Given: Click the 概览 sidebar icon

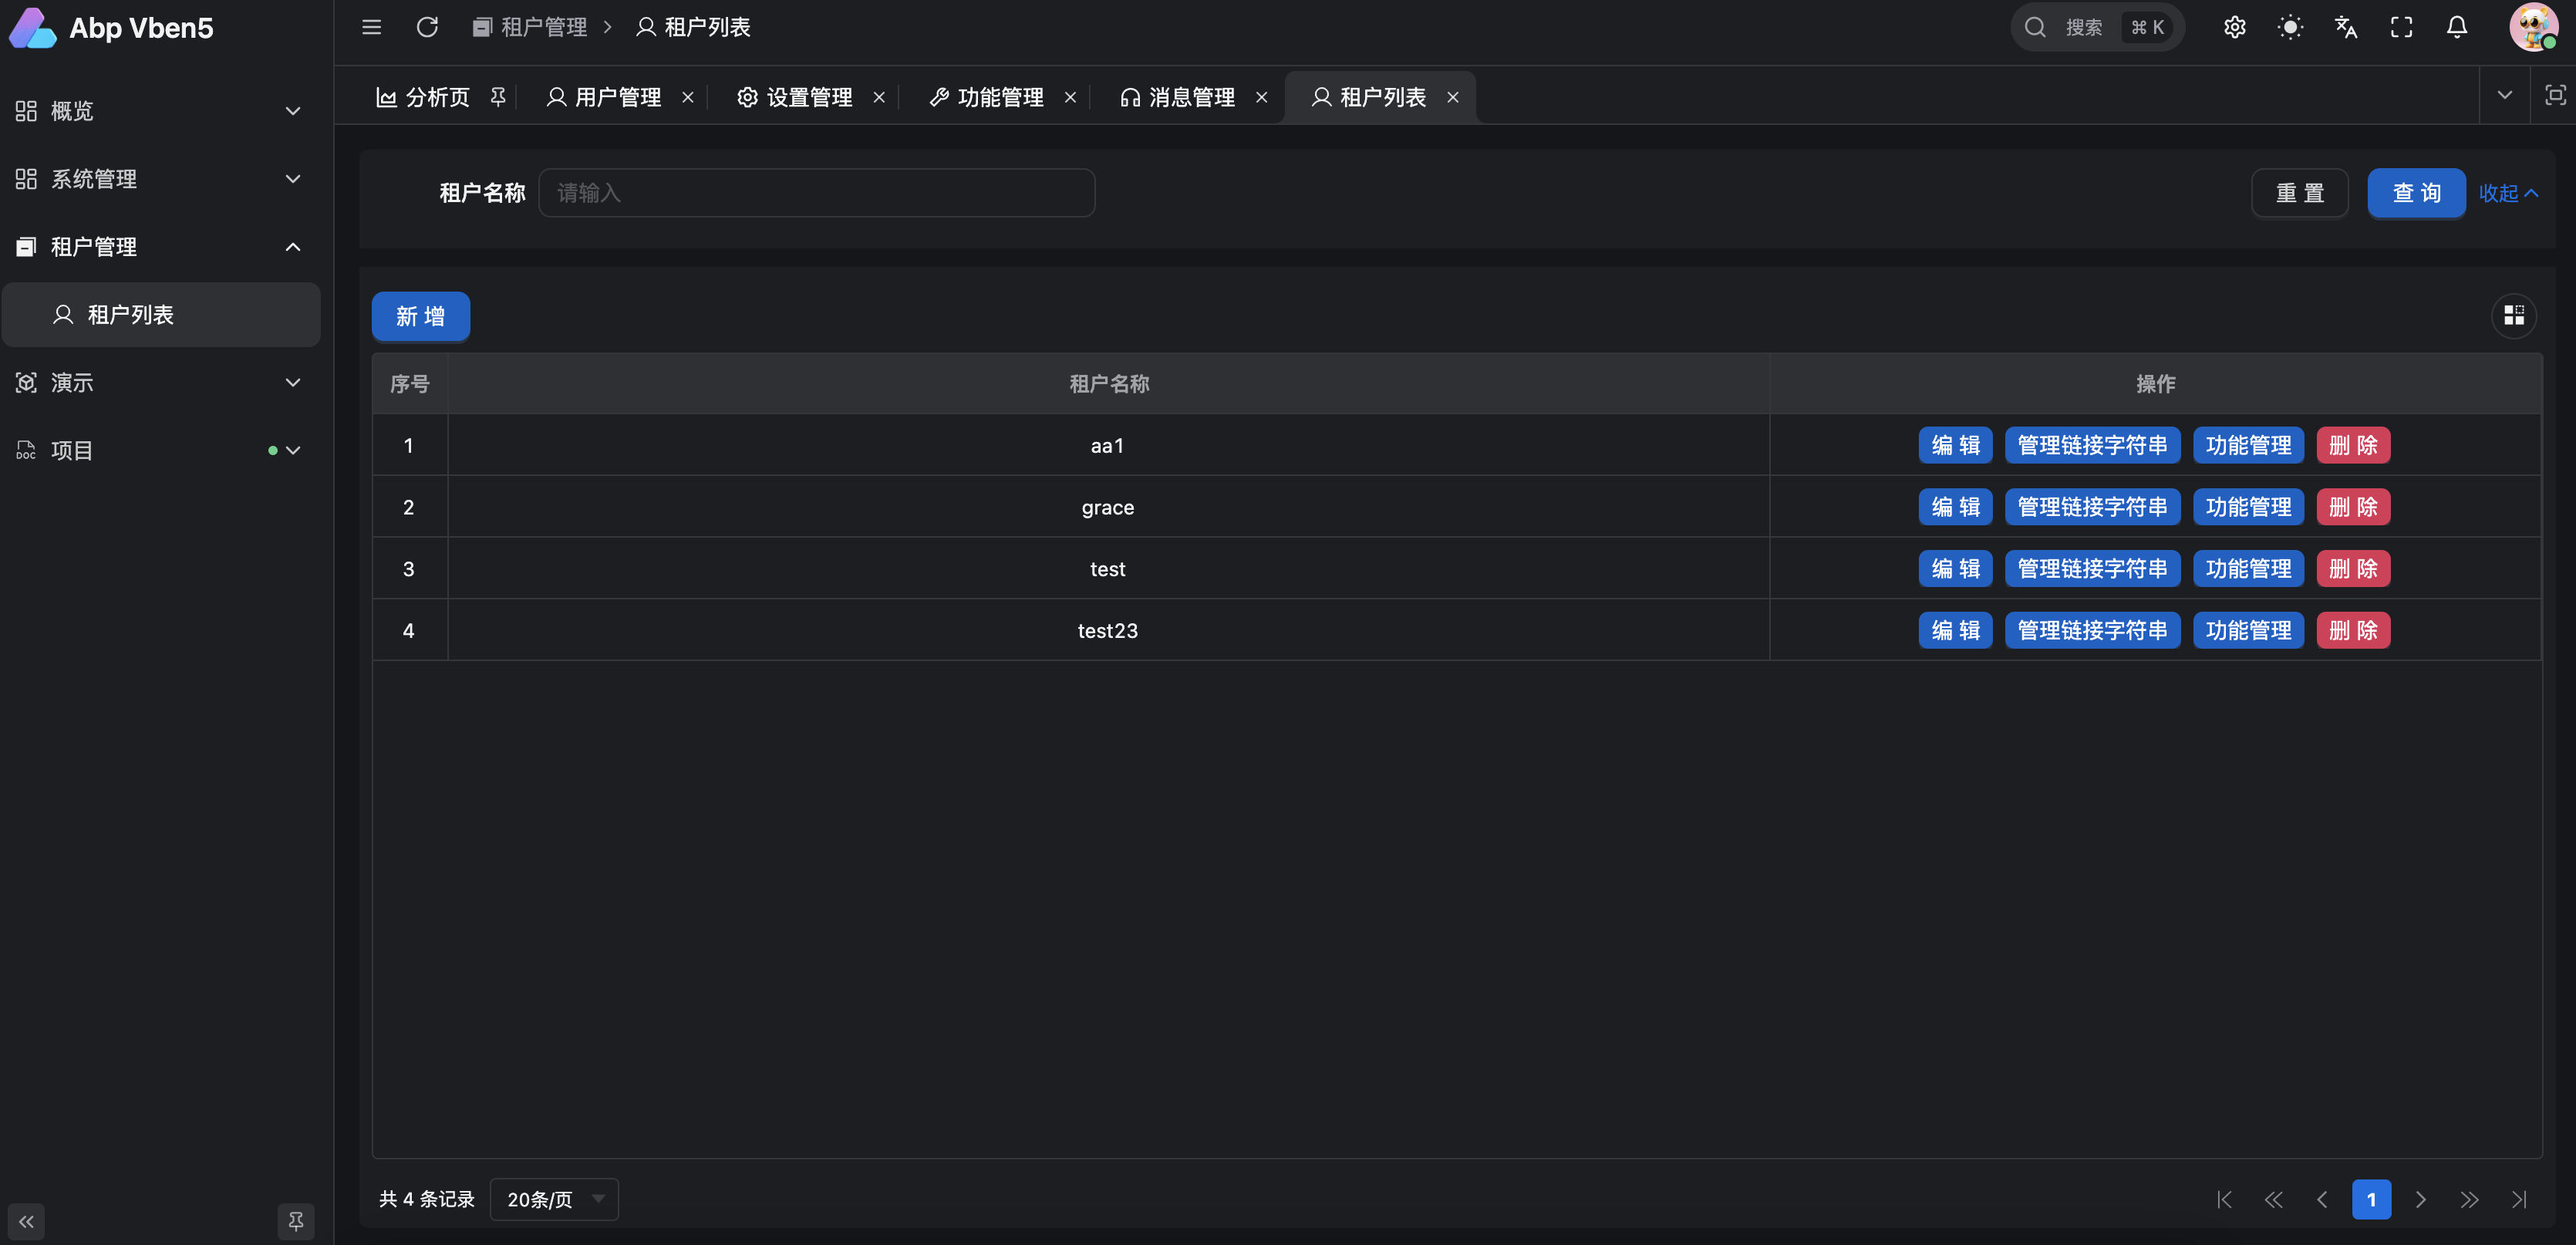Looking at the screenshot, I should click(x=26, y=110).
